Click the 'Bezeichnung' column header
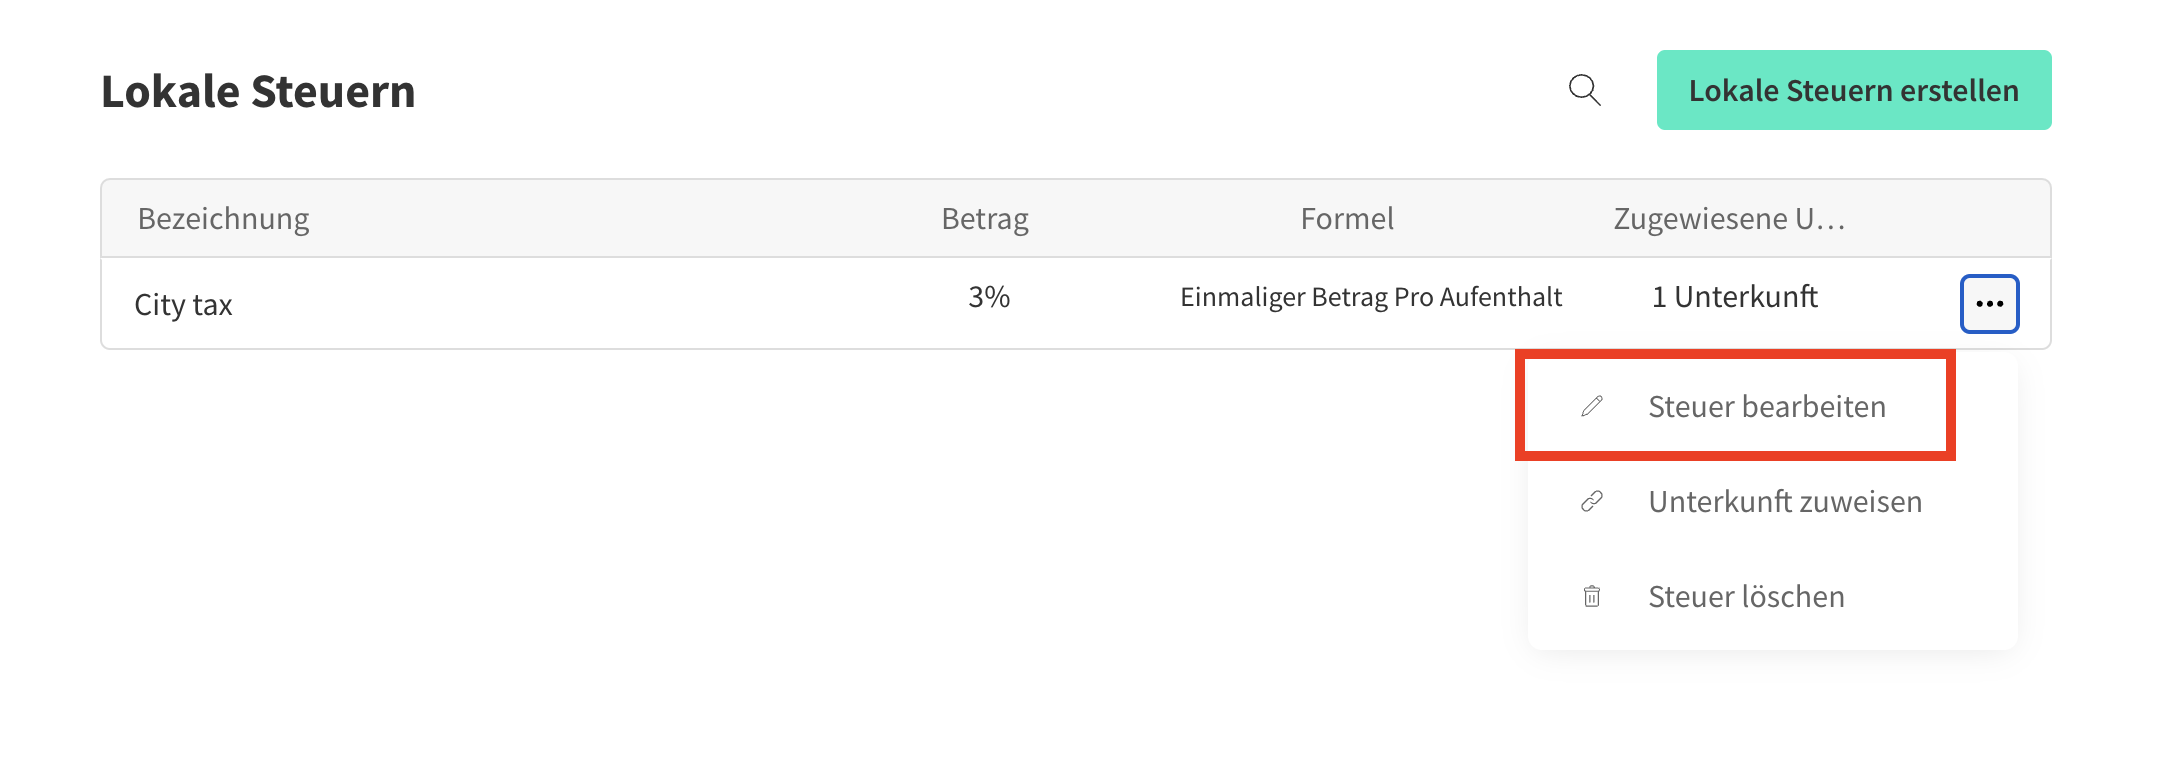2172x778 pixels. pos(223,219)
